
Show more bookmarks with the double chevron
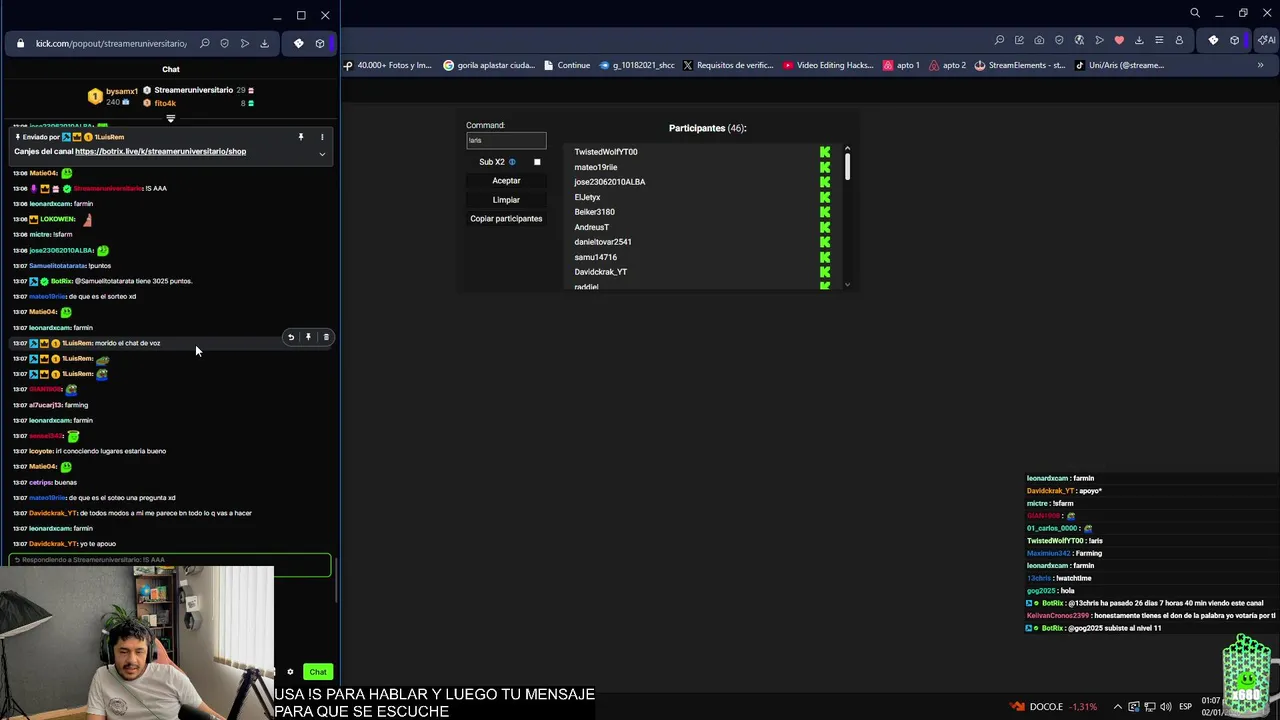click(x=1260, y=65)
